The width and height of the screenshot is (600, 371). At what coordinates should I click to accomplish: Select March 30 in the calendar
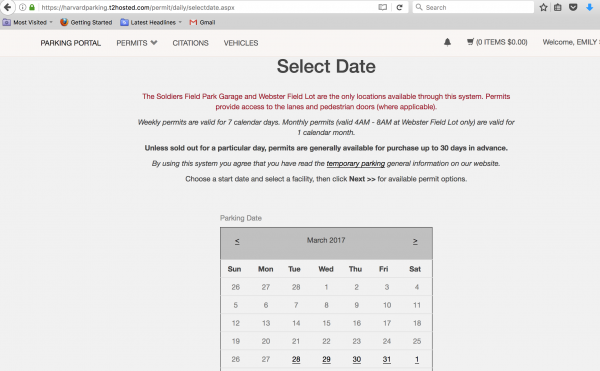tap(357, 359)
